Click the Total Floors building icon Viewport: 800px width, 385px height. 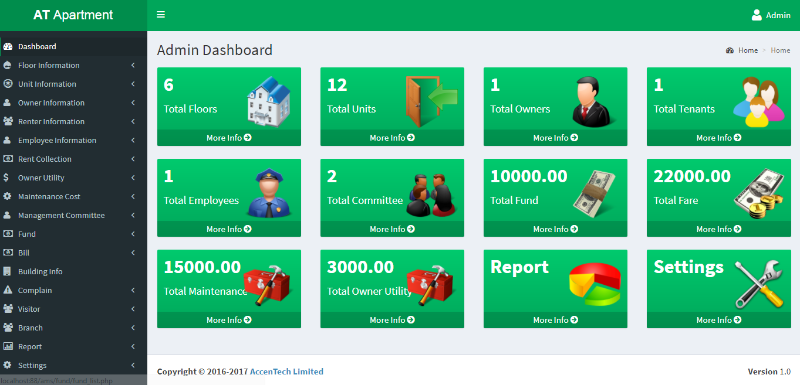click(269, 101)
